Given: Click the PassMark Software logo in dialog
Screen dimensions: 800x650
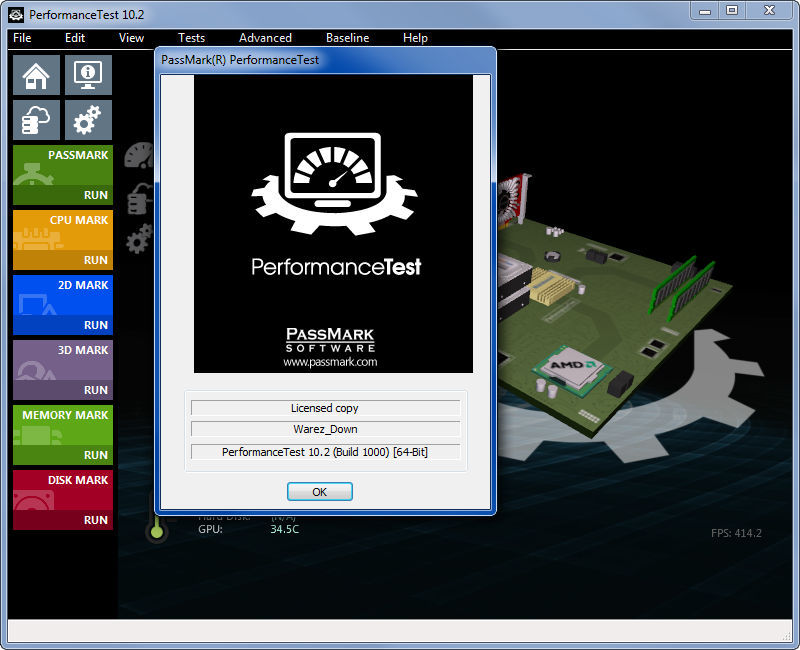Looking at the screenshot, I should click(330, 339).
